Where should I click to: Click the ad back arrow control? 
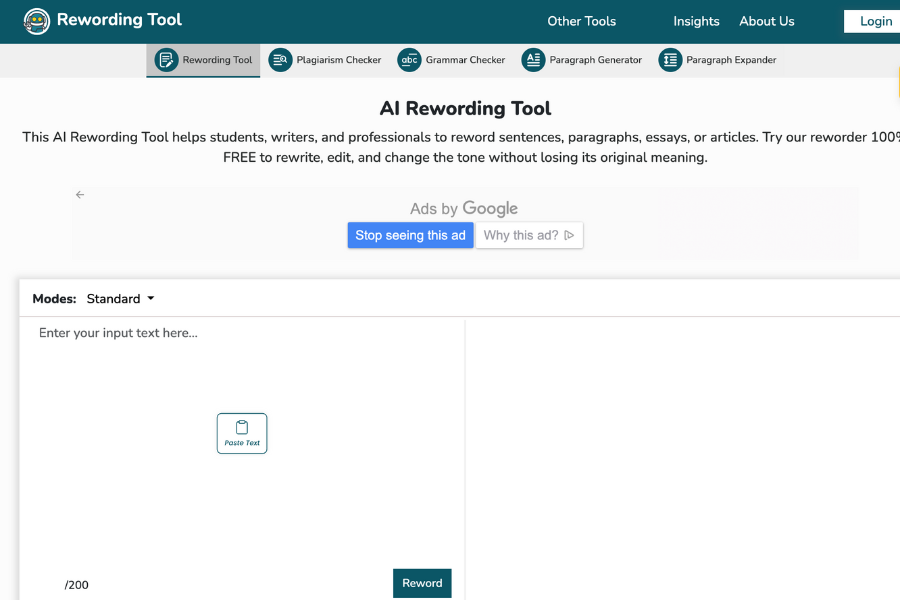pyautogui.click(x=80, y=194)
